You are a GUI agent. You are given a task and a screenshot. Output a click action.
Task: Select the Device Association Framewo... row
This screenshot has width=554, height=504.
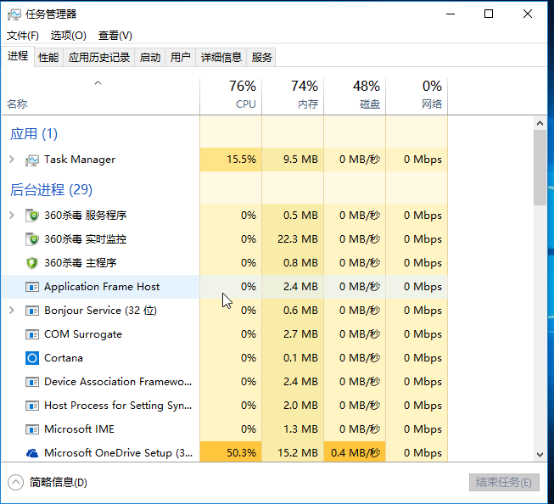225,382
